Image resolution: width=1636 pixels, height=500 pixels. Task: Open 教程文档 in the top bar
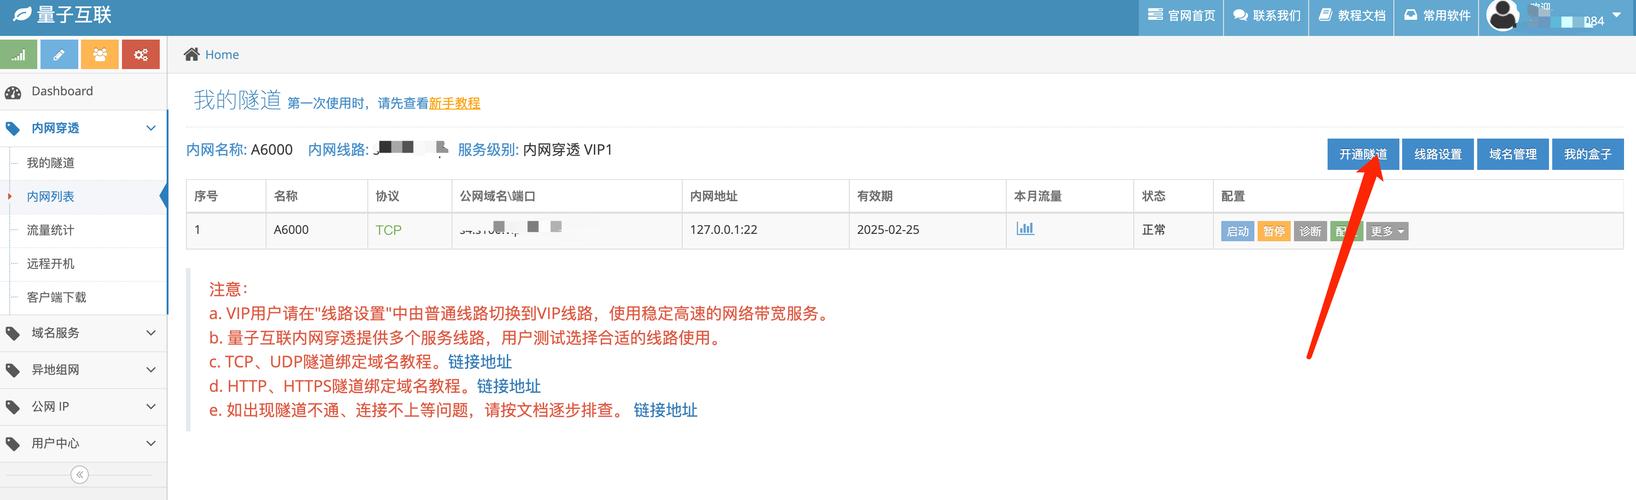pos(1351,16)
